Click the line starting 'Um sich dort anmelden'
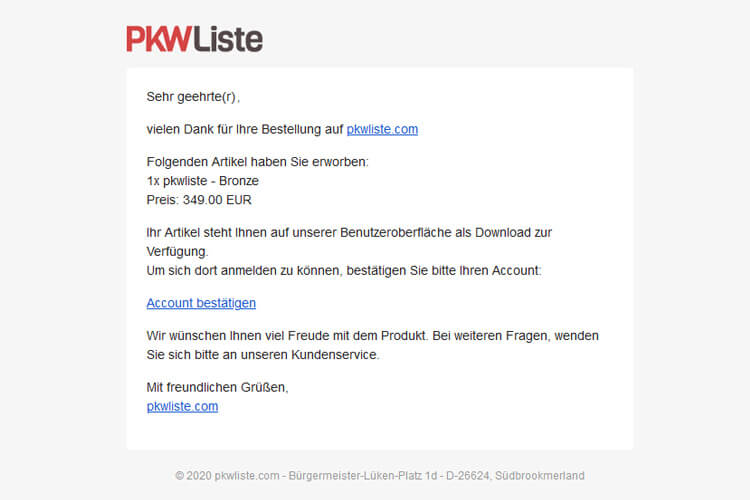Viewport: 750px width, 500px height. coord(344,271)
